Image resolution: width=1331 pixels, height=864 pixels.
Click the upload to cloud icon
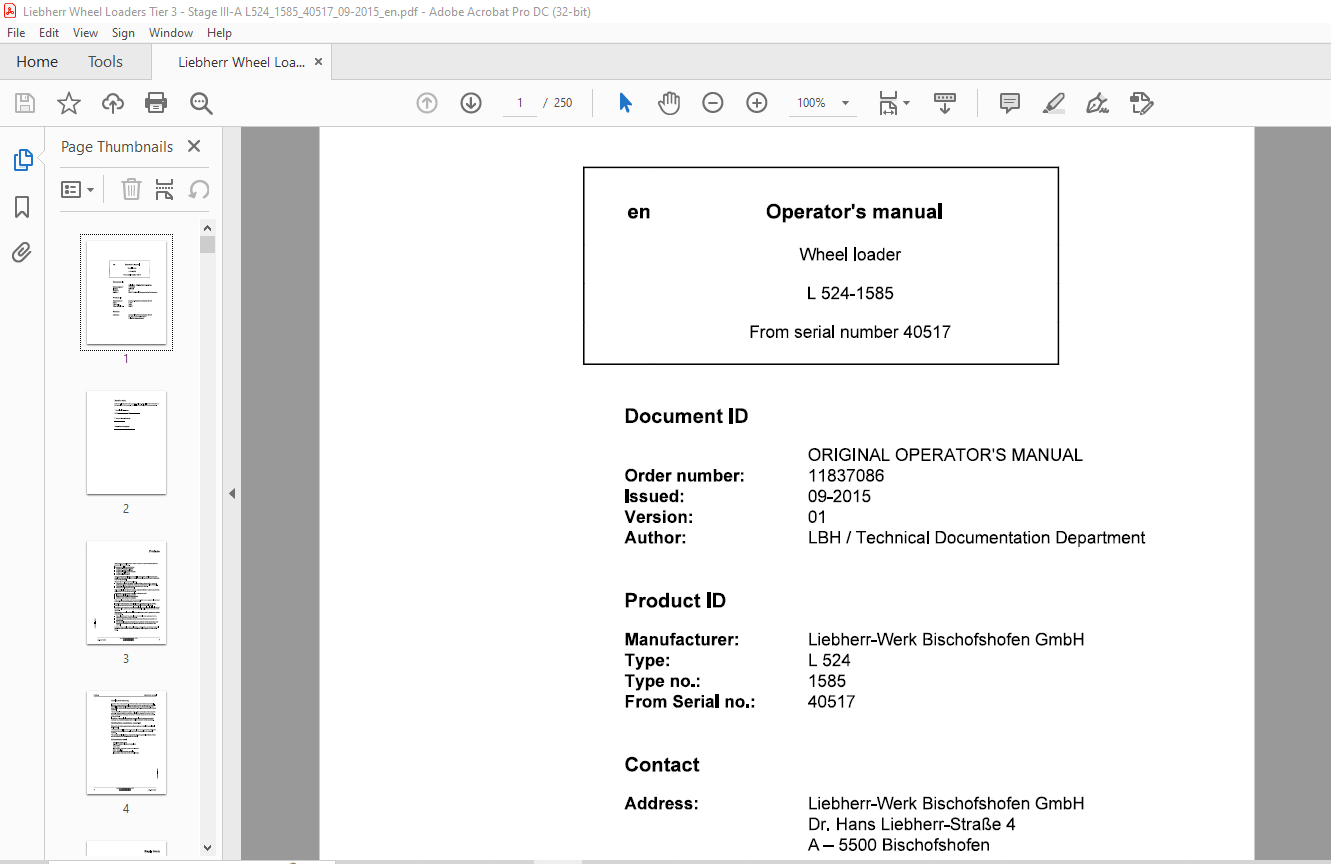[x=113, y=103]
